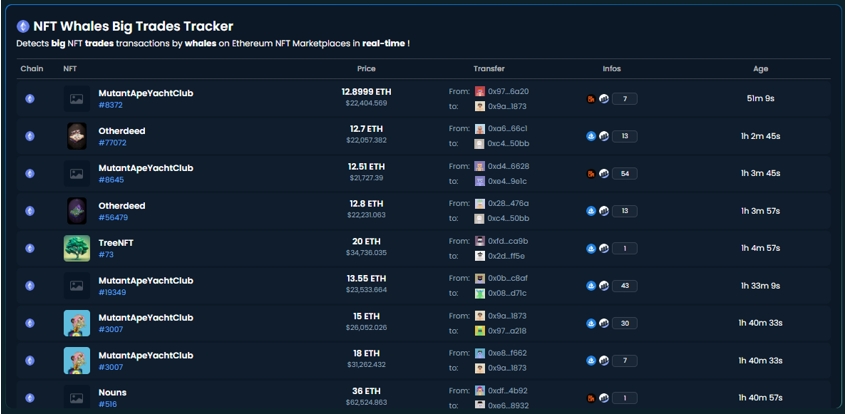Open sender address 0x28...476a
The width and height of the screenshot is (847, 414).
click(x=508, y=203)
